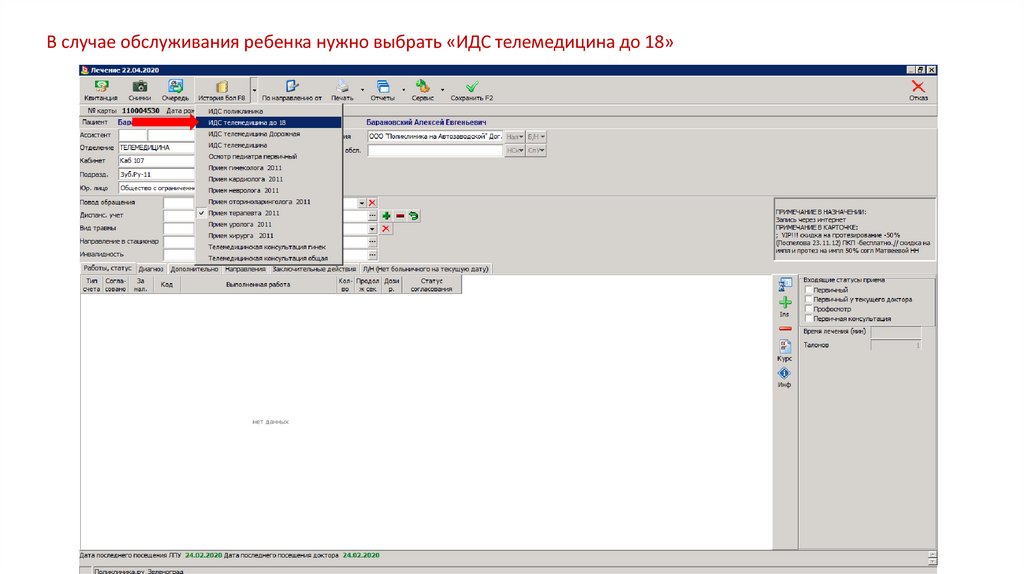This screenshot has width=1024, height=574.
Task: Click the red minus icon above Курс
Action: (785, 328)
